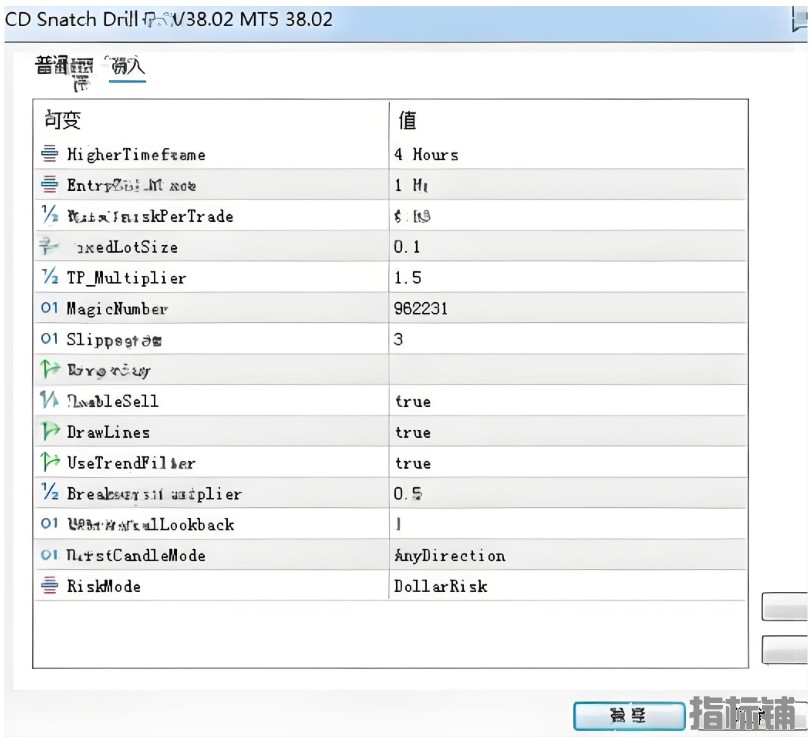The height and width of the screenshot is (738, 812).
Task: Click the RiskMode enum icon
Action: [50, 586]
